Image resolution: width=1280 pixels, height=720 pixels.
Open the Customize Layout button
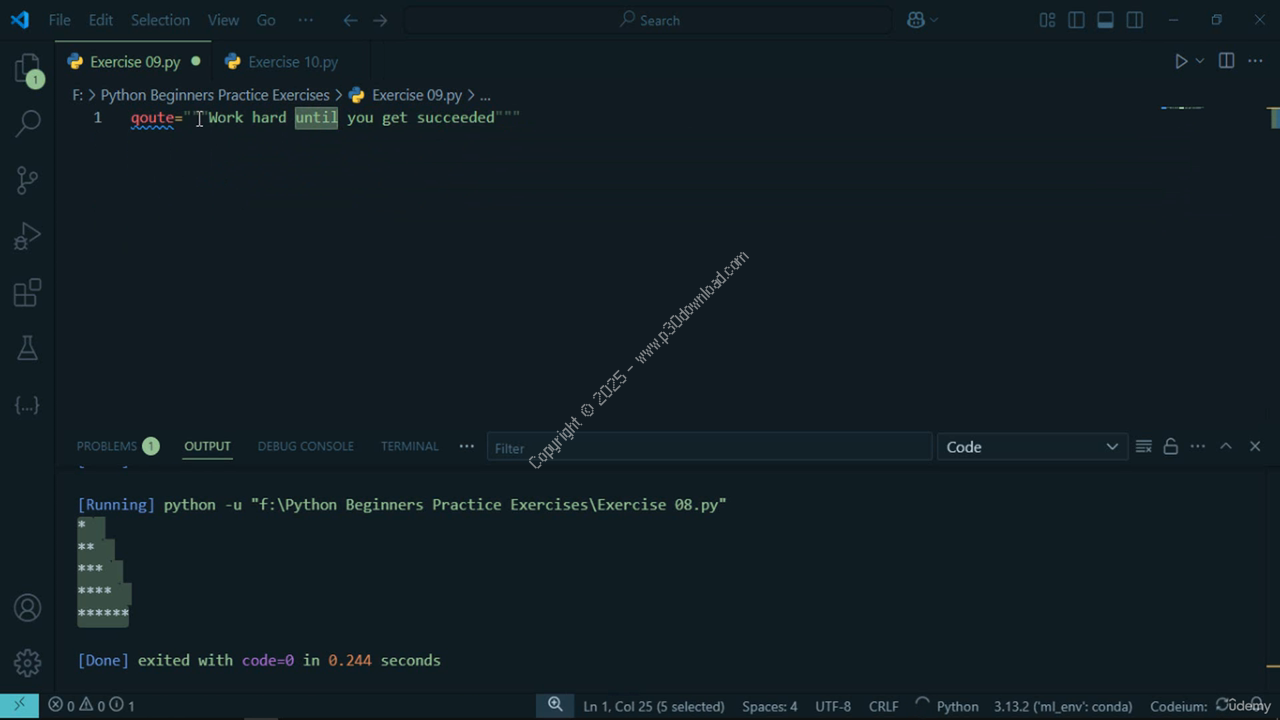pyautogui.click(x=1047, y=20)
